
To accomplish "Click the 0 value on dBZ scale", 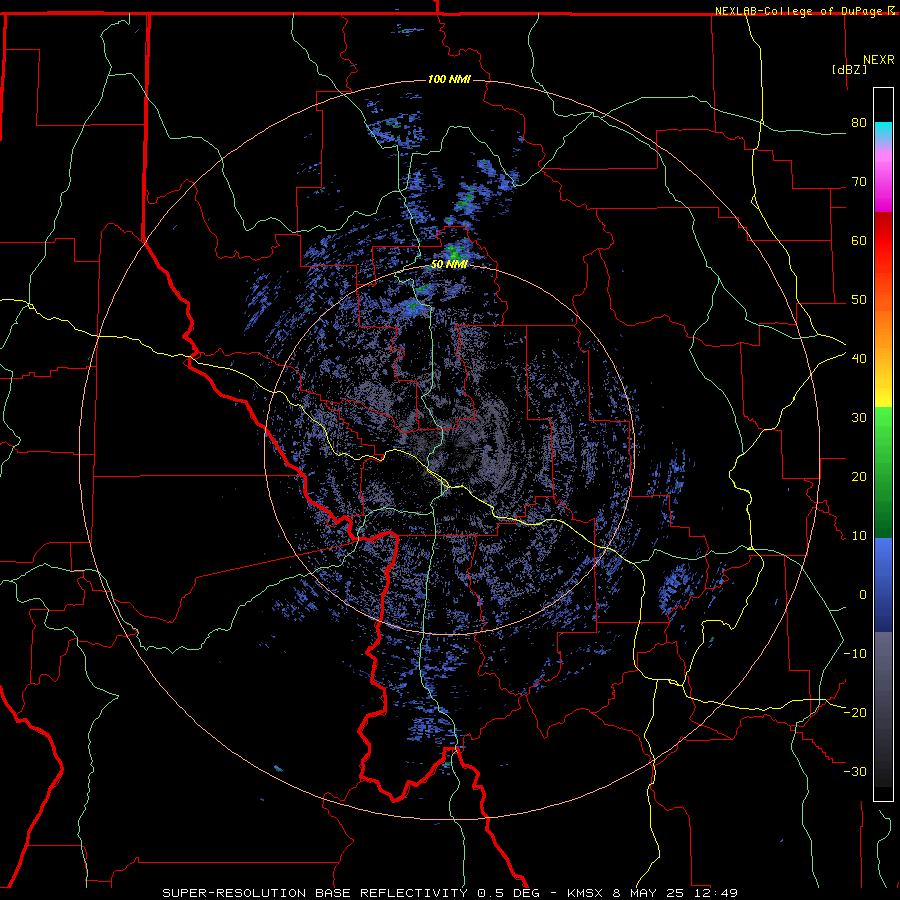I will 863,595.
